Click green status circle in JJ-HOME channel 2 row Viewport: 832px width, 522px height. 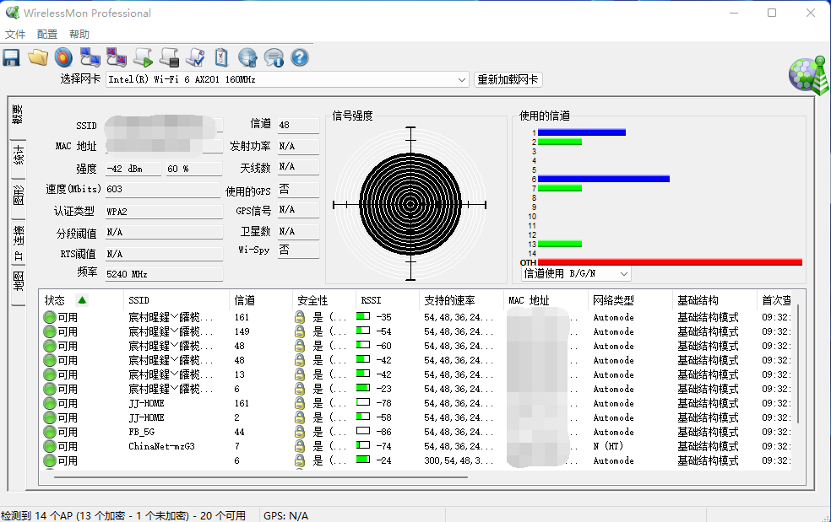(x=49, y=418)
